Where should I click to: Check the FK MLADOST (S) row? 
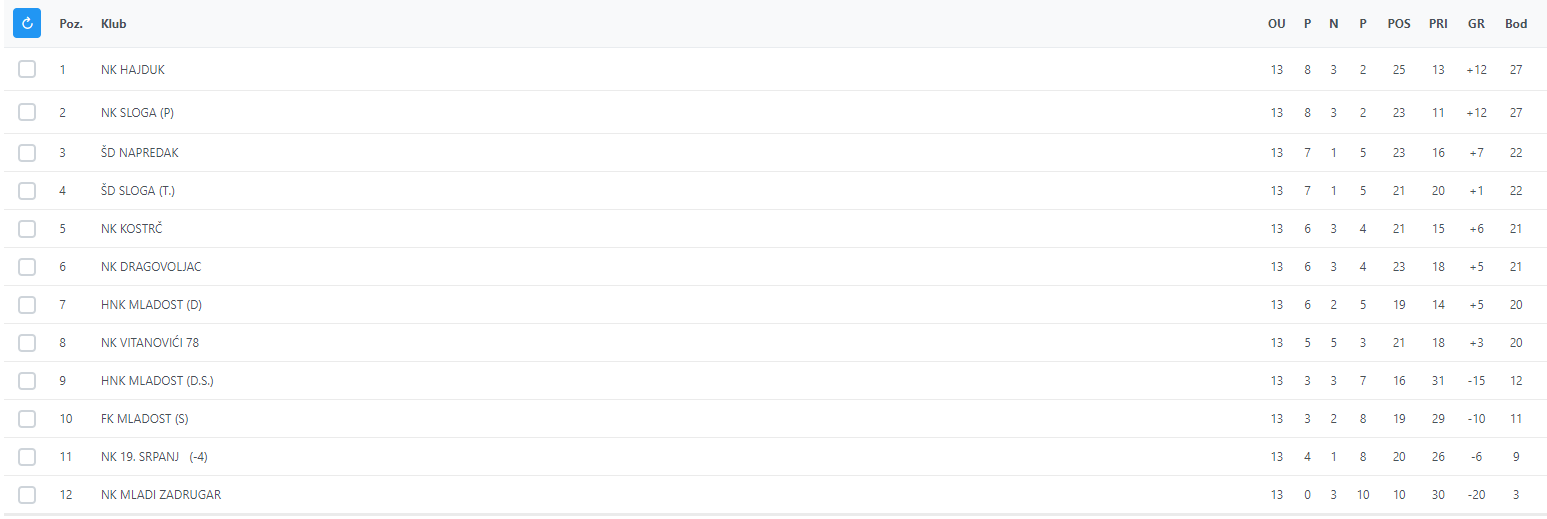point(27,419)
